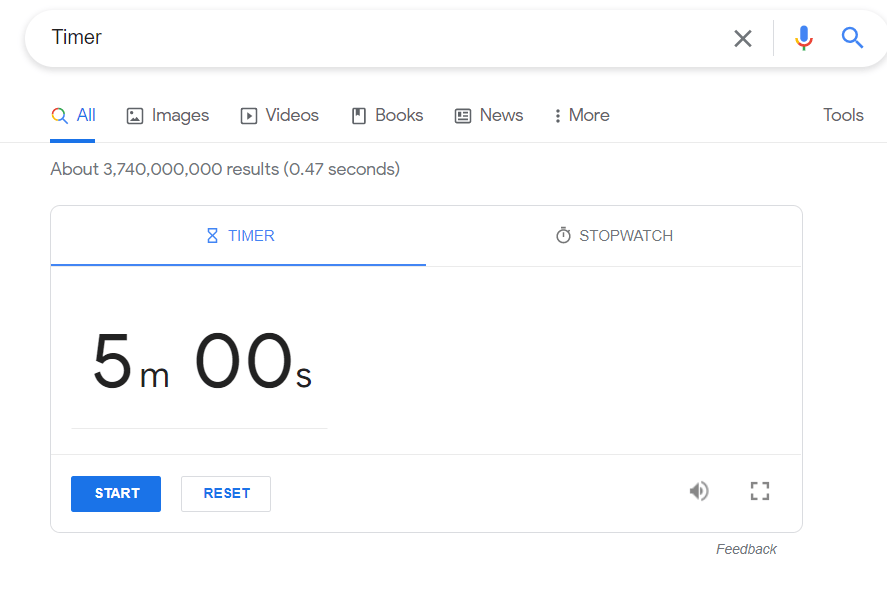The height and width of the screenshot is (590, 887).
Task: Open the More search categories menu
Action: click(x=581, y=115)
